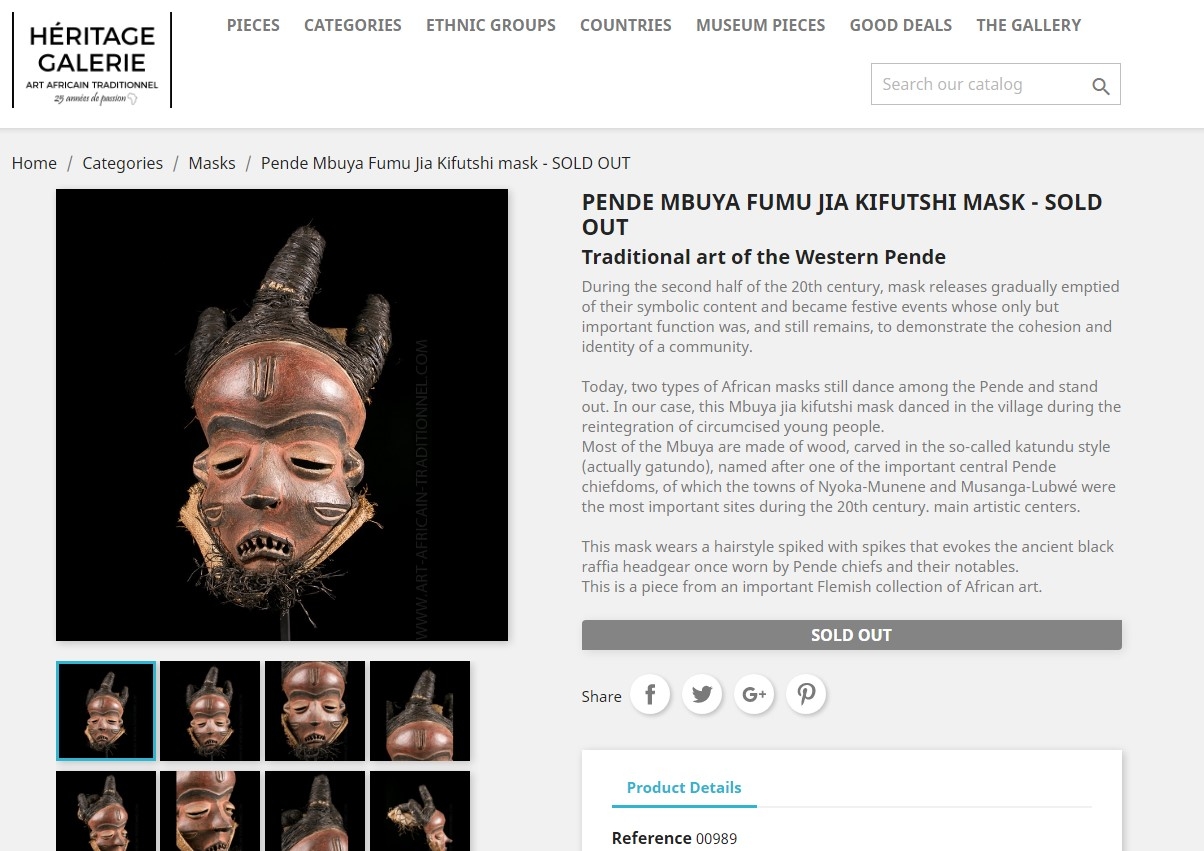The width and height of the screenshot is (1204, 851).
Task: Follow the Masks breadcrumb link
Action: click(x=212, y=163)
